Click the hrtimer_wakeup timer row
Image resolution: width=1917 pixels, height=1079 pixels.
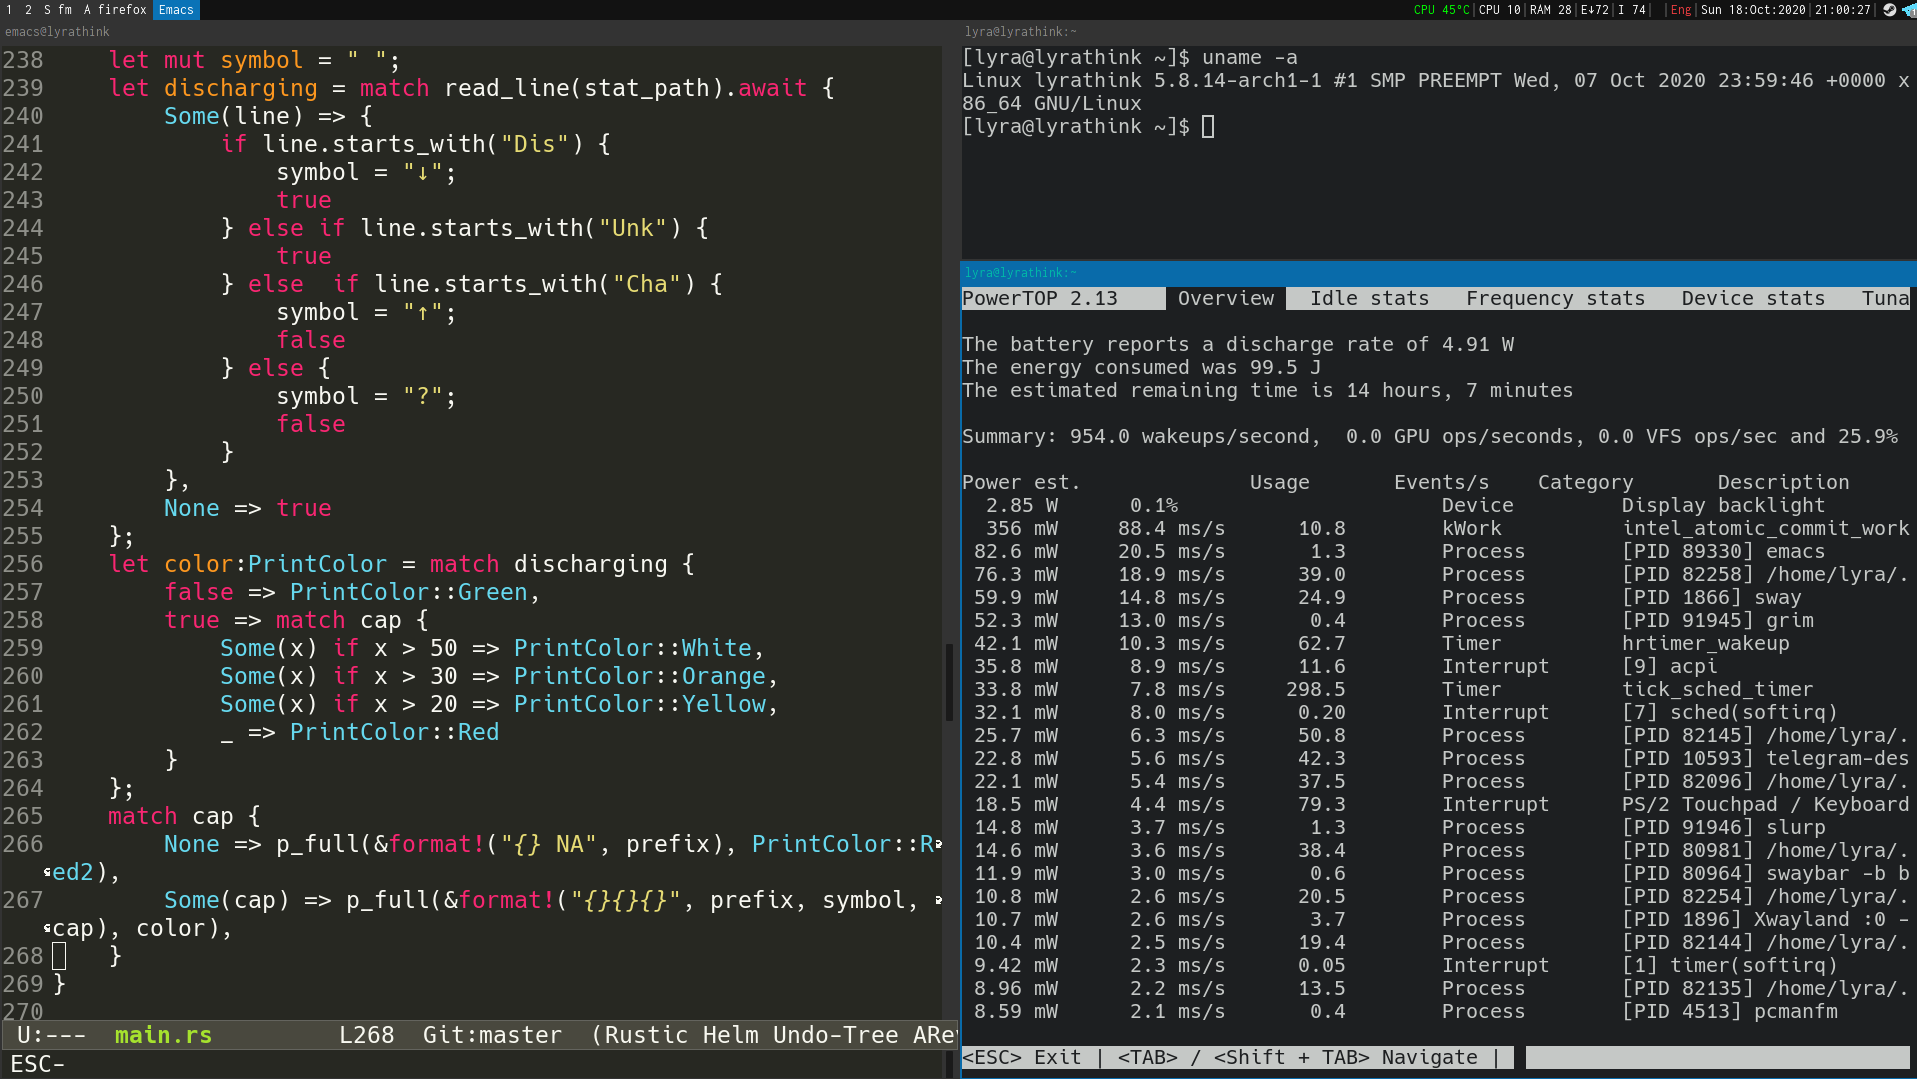pyautogui.click(x=1436, y=643)
